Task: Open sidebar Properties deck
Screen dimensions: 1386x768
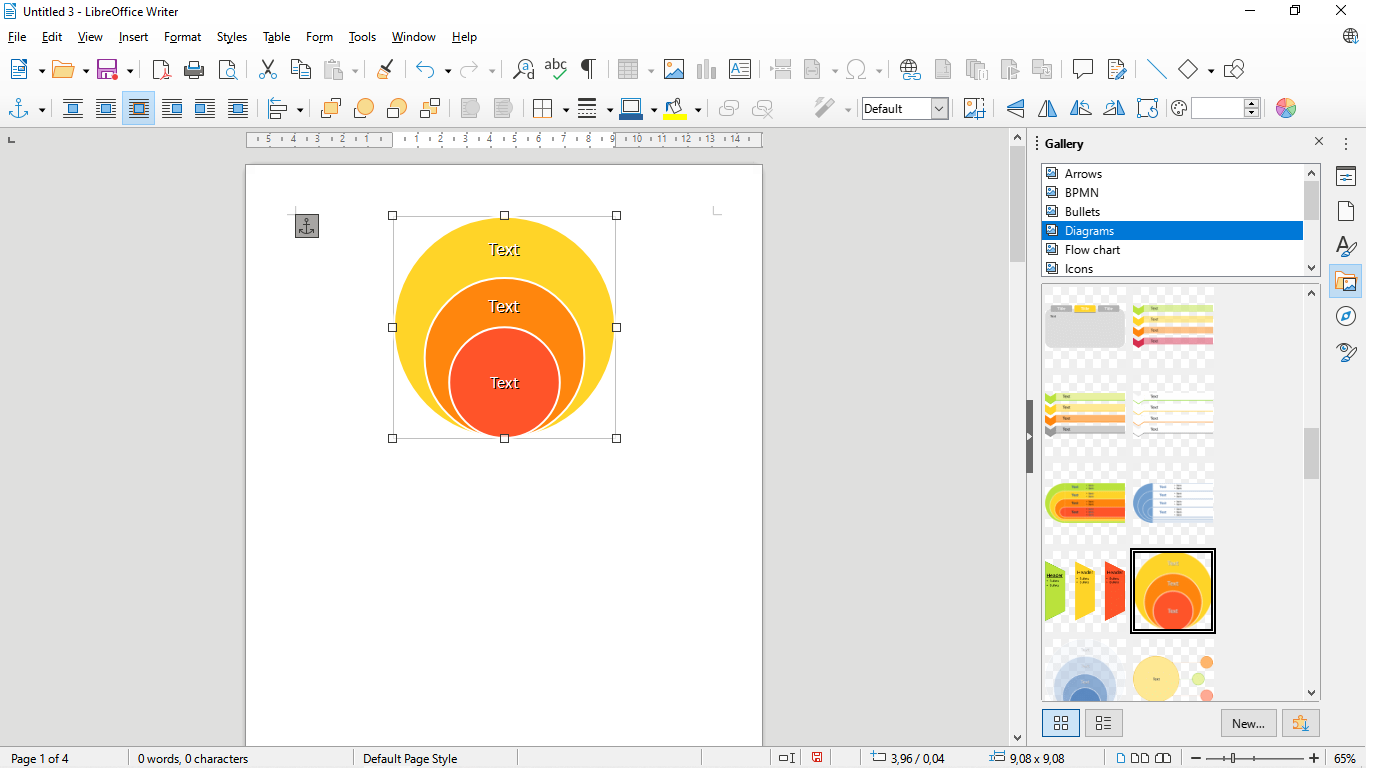Action: [1346, 177]
